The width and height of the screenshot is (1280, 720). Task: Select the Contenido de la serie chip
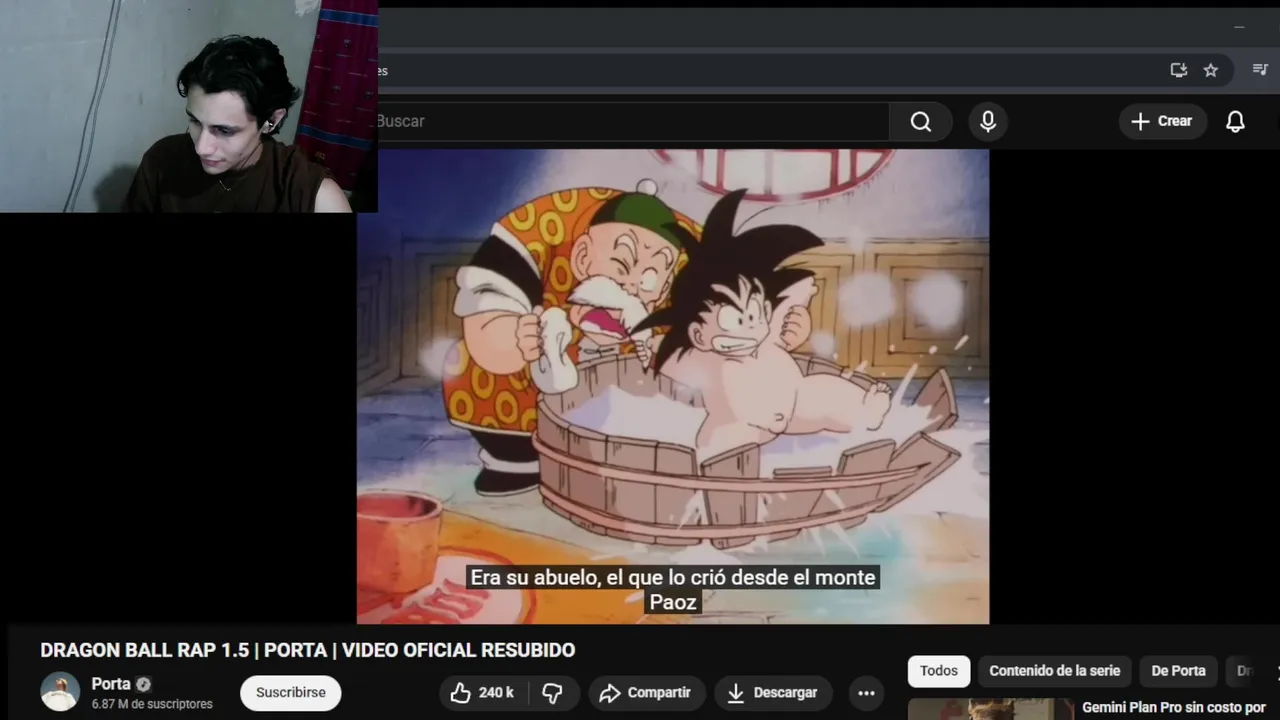[1055, 671]
